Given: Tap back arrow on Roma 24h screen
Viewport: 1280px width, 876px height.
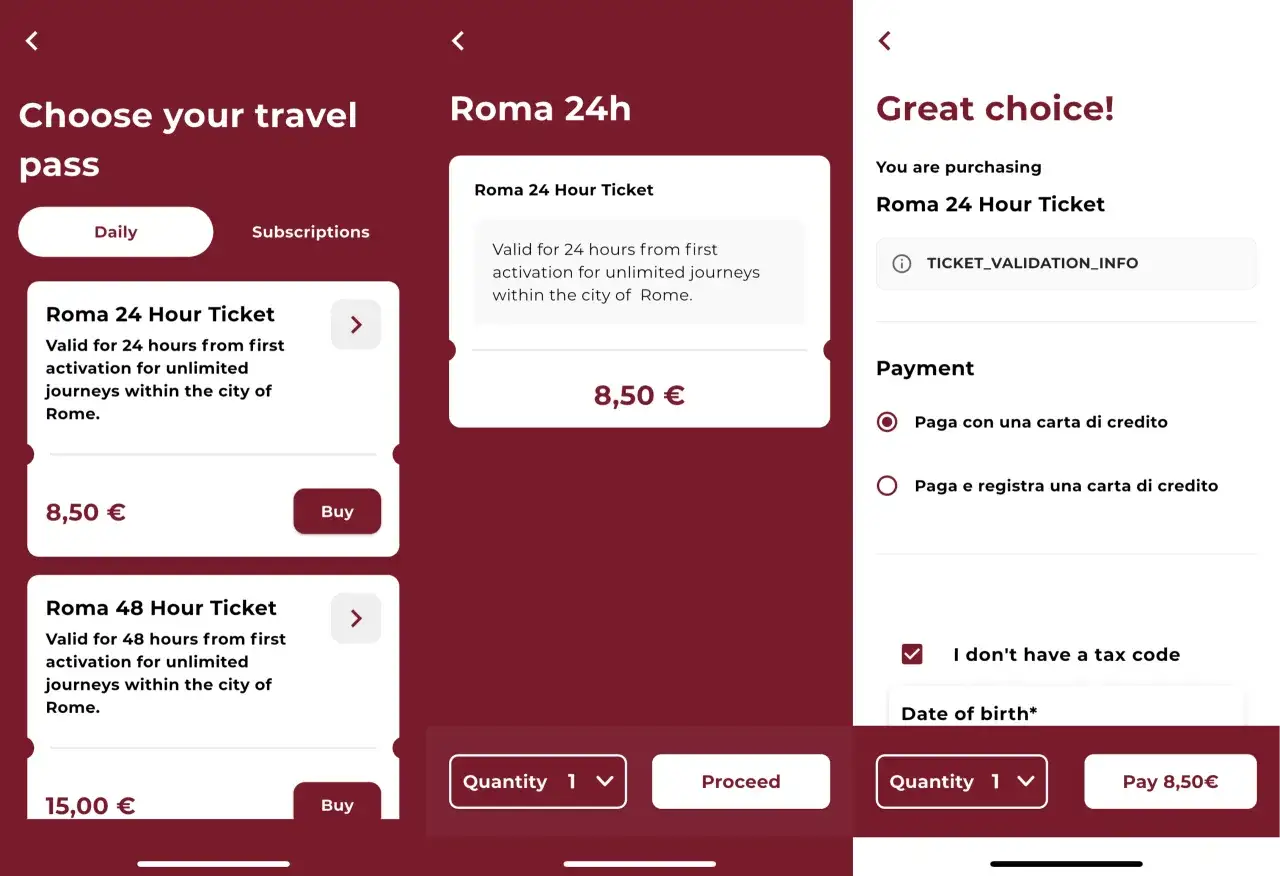Looking at the screenshot, I should [x=458, y=41].
